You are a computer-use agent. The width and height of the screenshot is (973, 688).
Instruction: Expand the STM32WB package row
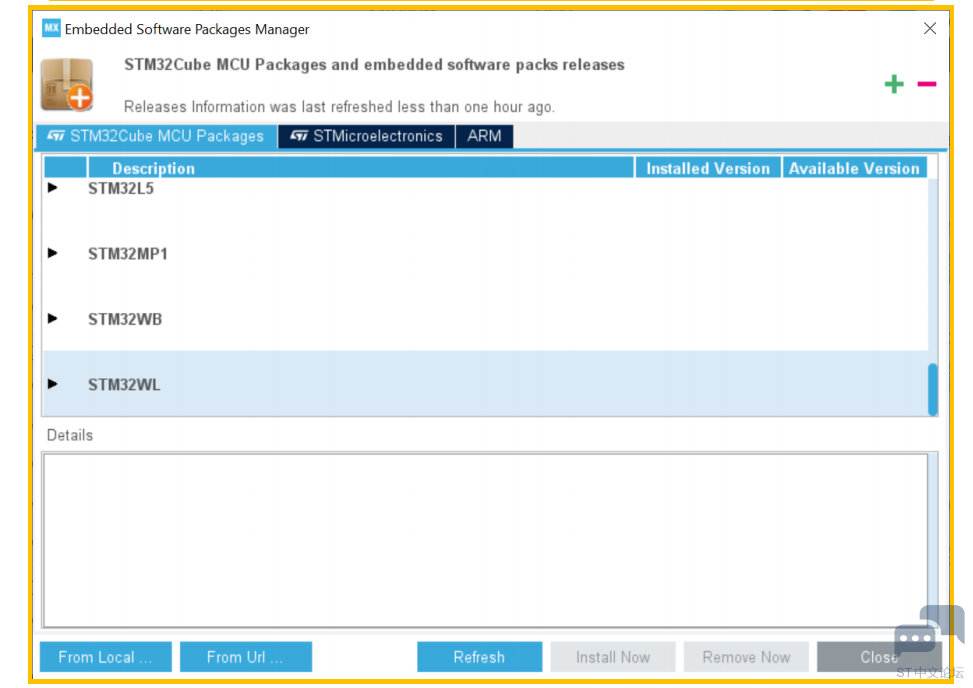[53, 318]
